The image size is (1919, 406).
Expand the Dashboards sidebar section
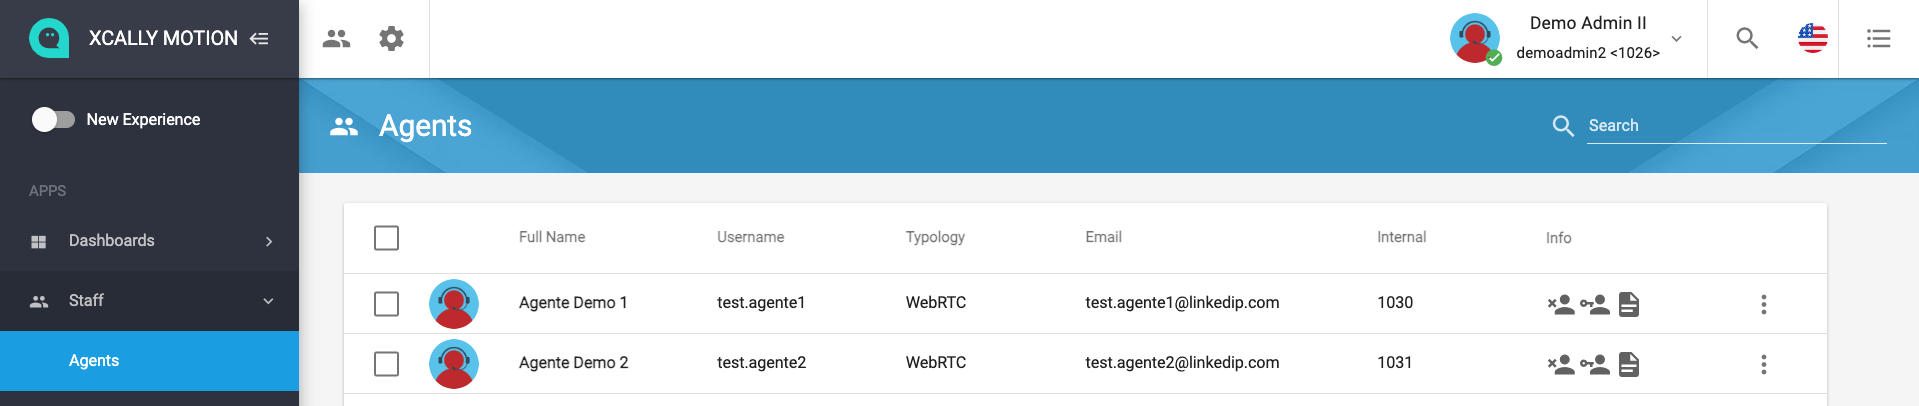point(149,241)
